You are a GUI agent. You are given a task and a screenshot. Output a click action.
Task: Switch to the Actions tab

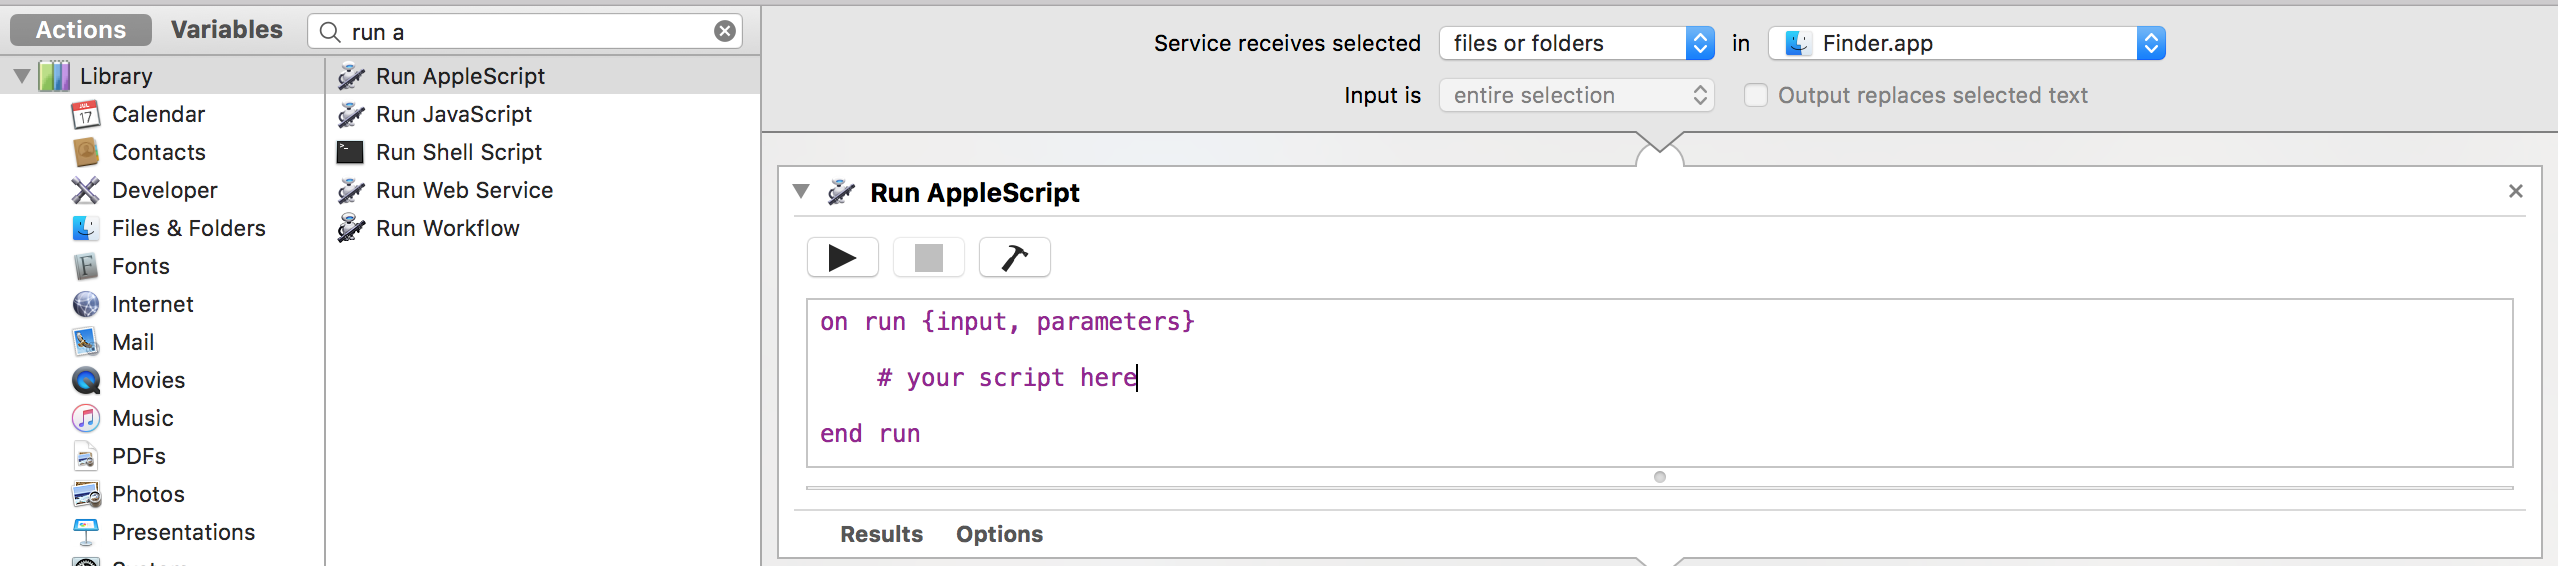pyautogui.click(x=81, y=30)
